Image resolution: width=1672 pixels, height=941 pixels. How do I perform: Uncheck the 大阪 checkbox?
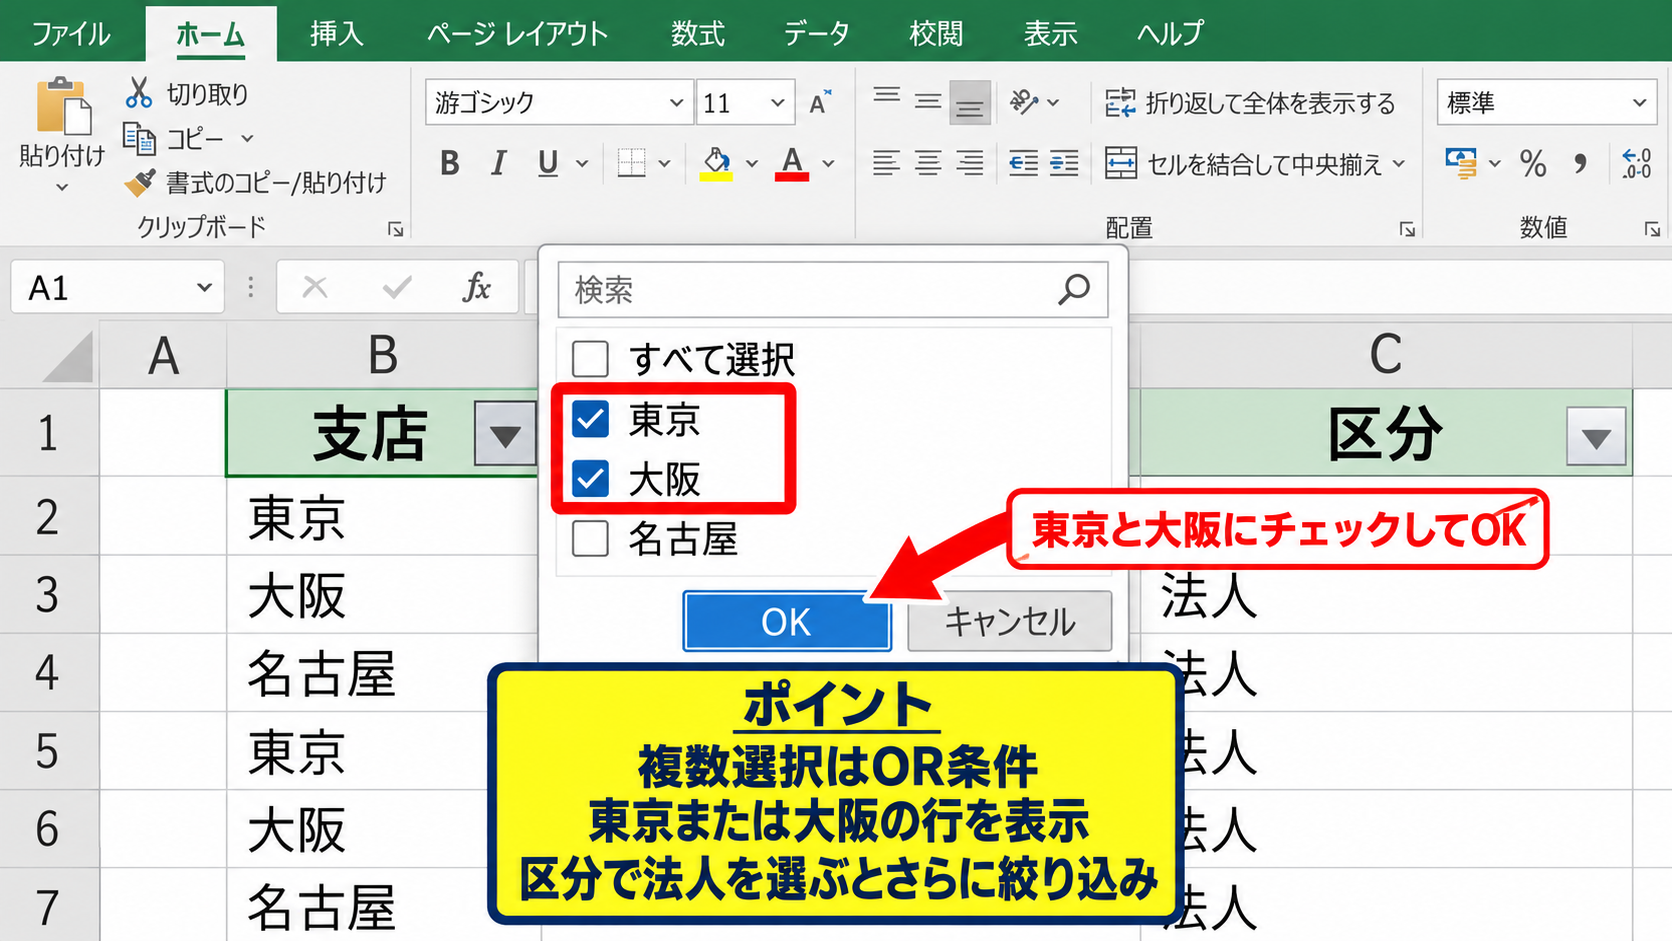pos(590,479)
